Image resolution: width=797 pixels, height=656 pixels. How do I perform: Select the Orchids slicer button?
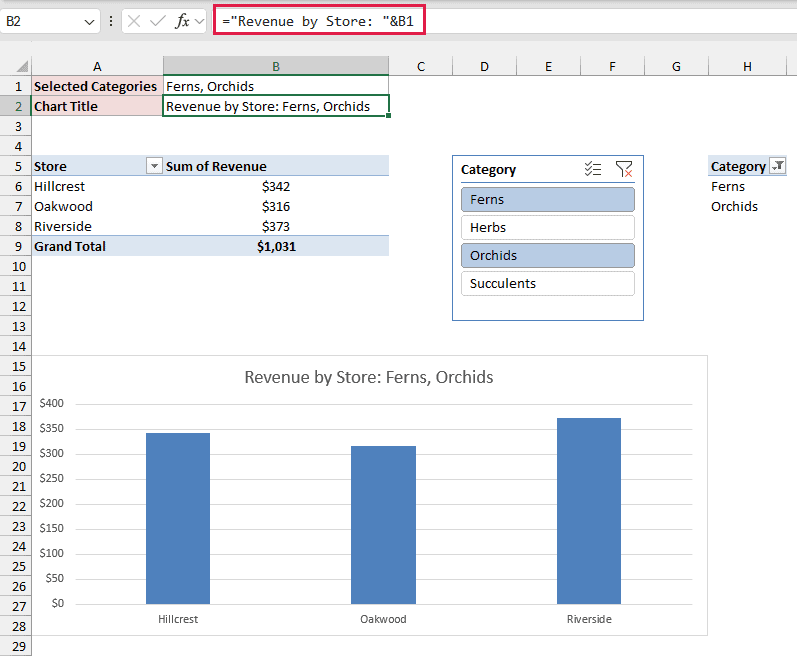pos(548,255)
